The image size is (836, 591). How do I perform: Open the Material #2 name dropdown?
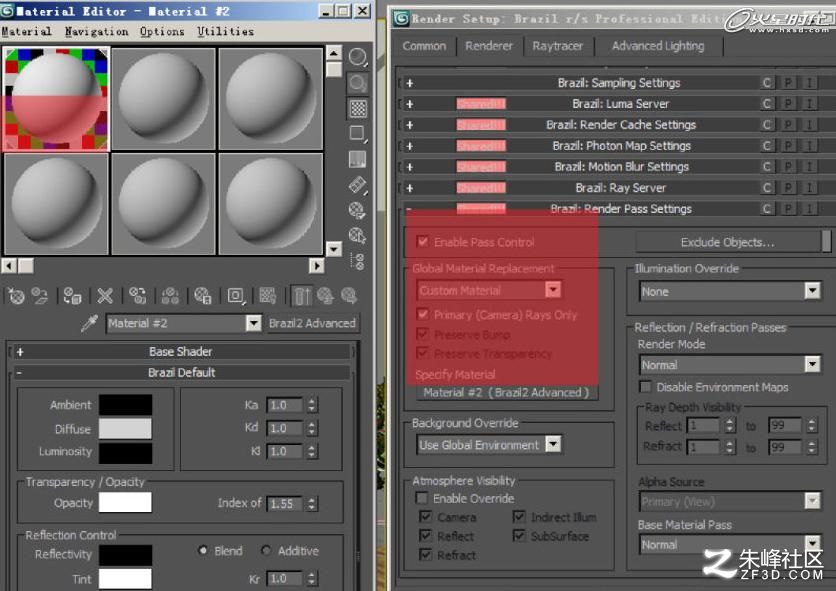click(x=253, y=323)
